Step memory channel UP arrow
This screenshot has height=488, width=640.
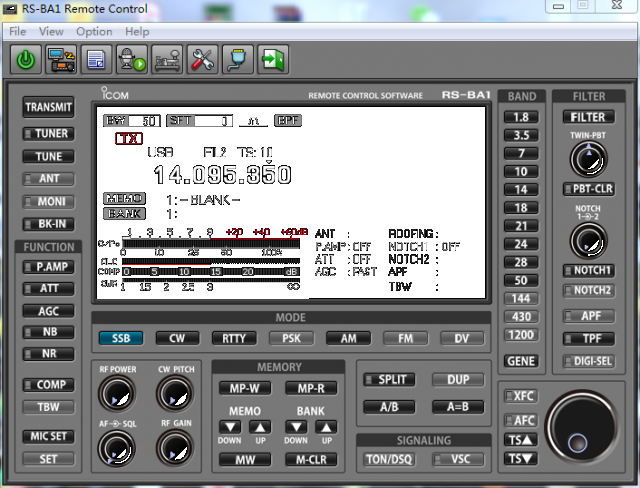click(260, 427)
